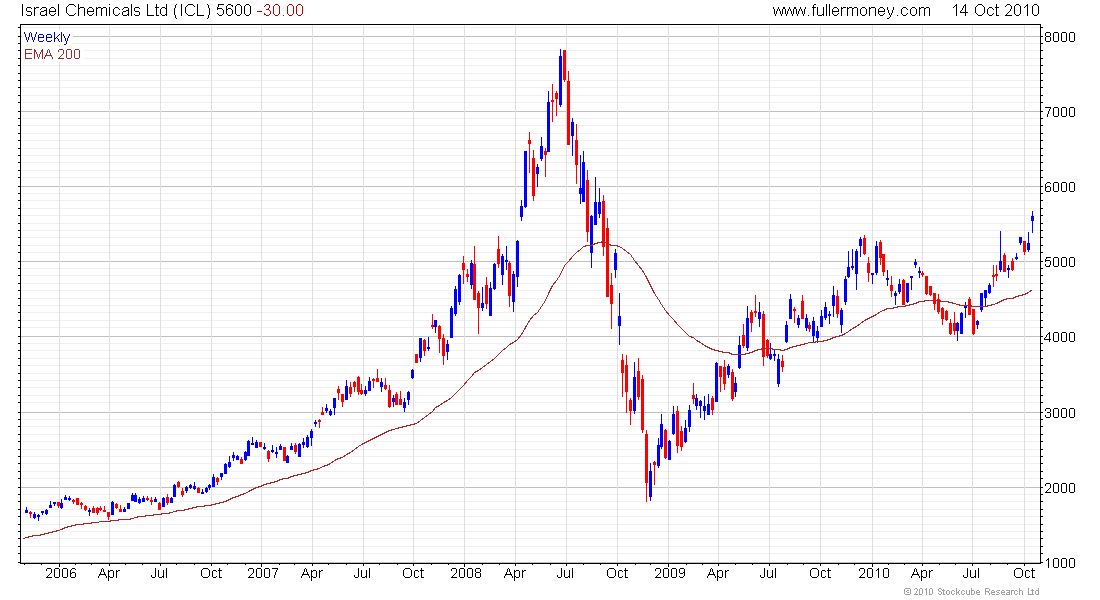Image resolution: width=1100 pixels, height=600 pixels.
Task: Click the '2008' year label on time axis
Action: pos(466,573)
